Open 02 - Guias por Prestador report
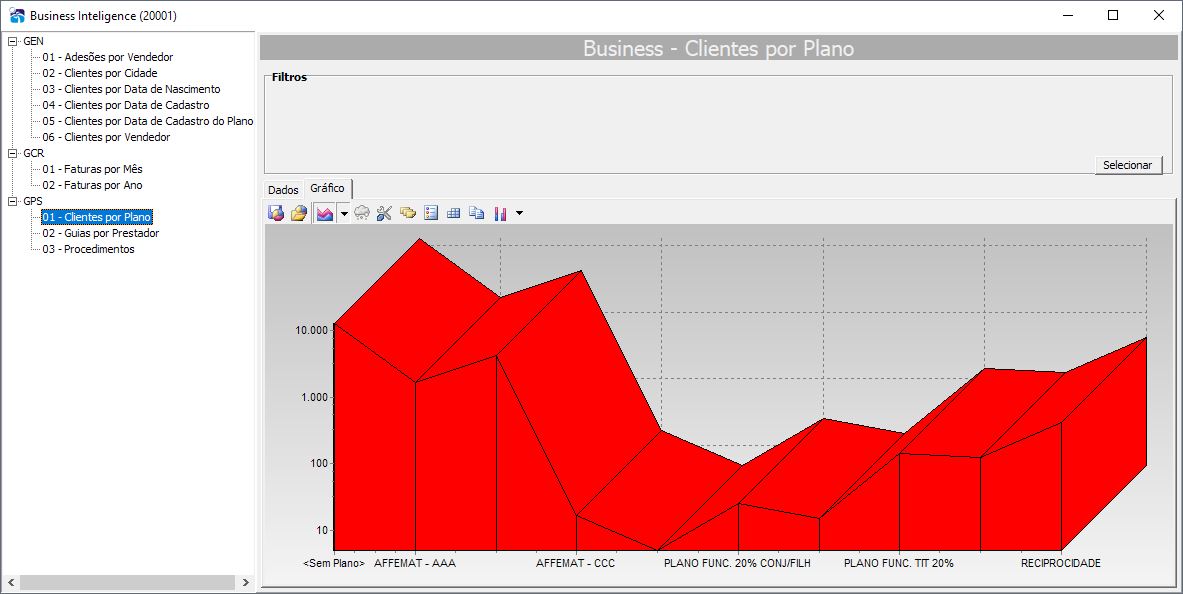This screenshot has height=594, width=1183. click(x=100, y=233)
